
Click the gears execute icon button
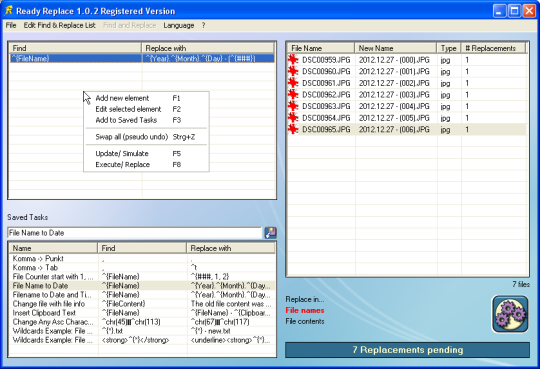click(x=510, y=314)
